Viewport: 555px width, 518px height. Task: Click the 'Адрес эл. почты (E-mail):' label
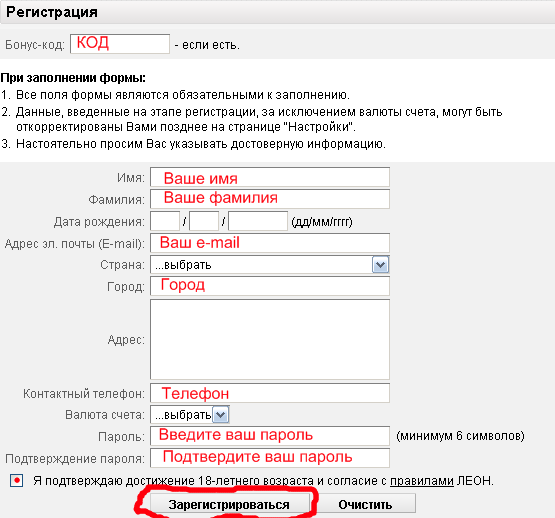[x=75, y=244]
